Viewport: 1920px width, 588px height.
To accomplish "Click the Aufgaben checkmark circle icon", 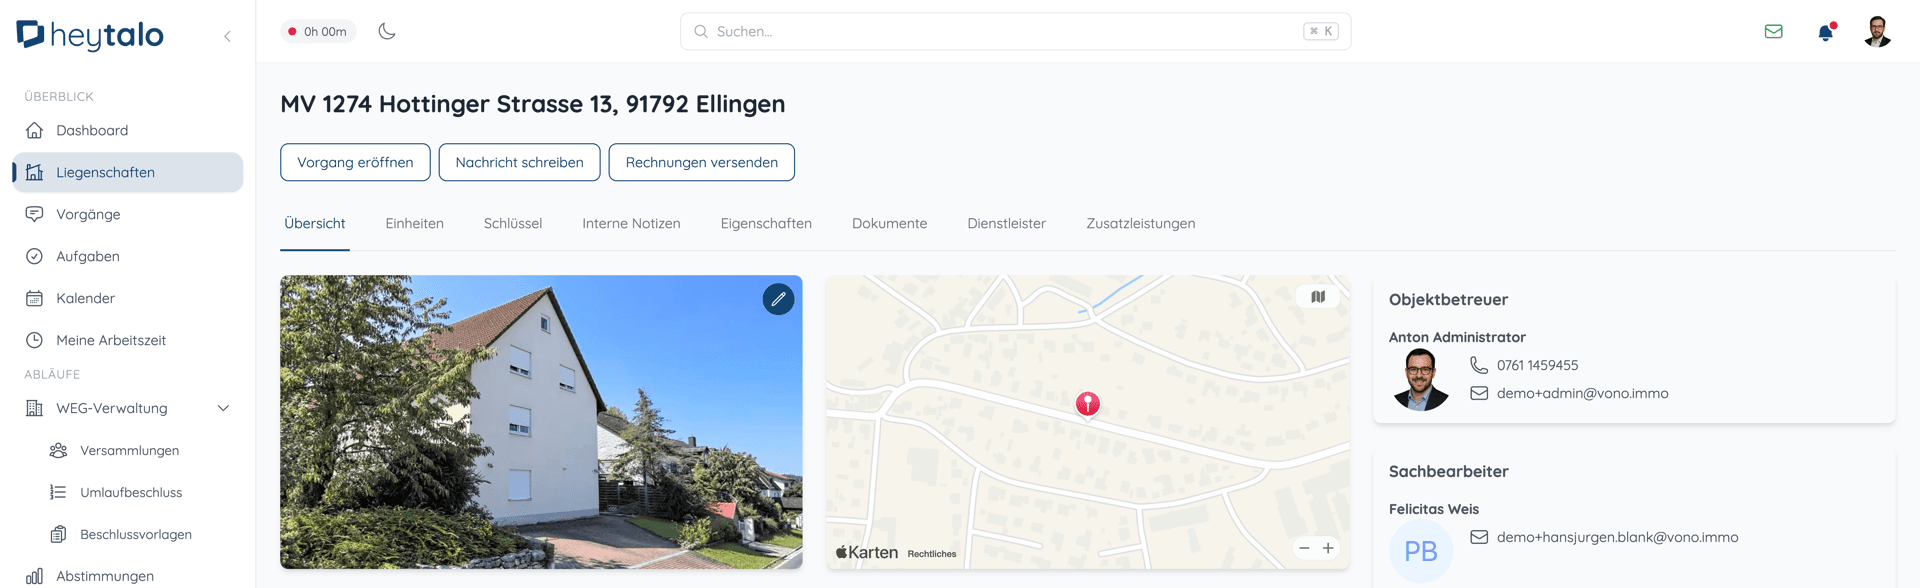I will tap(34, 257).
